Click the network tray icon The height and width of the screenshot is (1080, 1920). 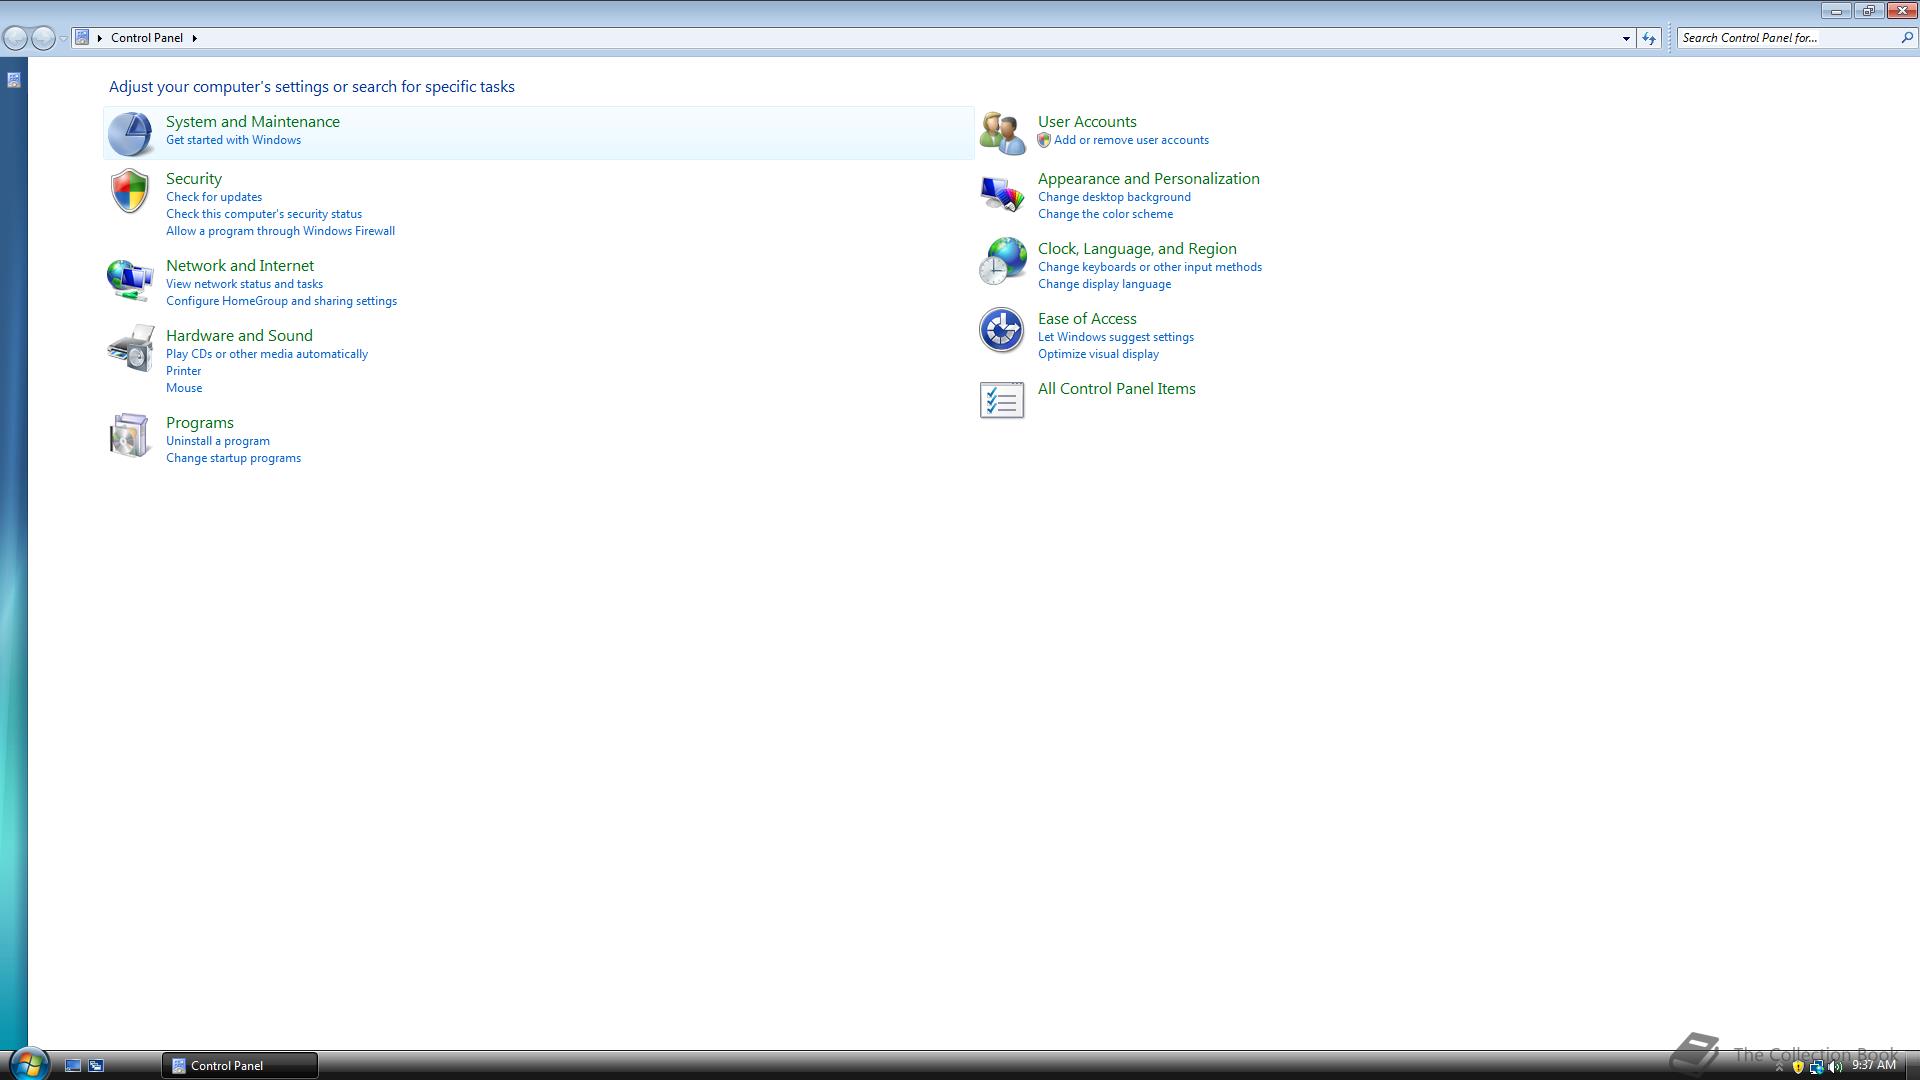click(x=1817, y=1067)
